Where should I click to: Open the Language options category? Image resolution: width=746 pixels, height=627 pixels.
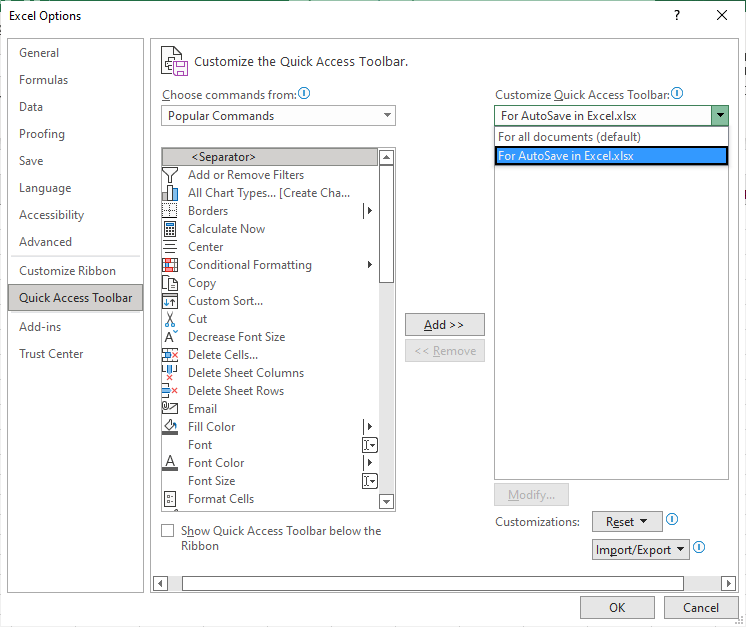(75, 188)
